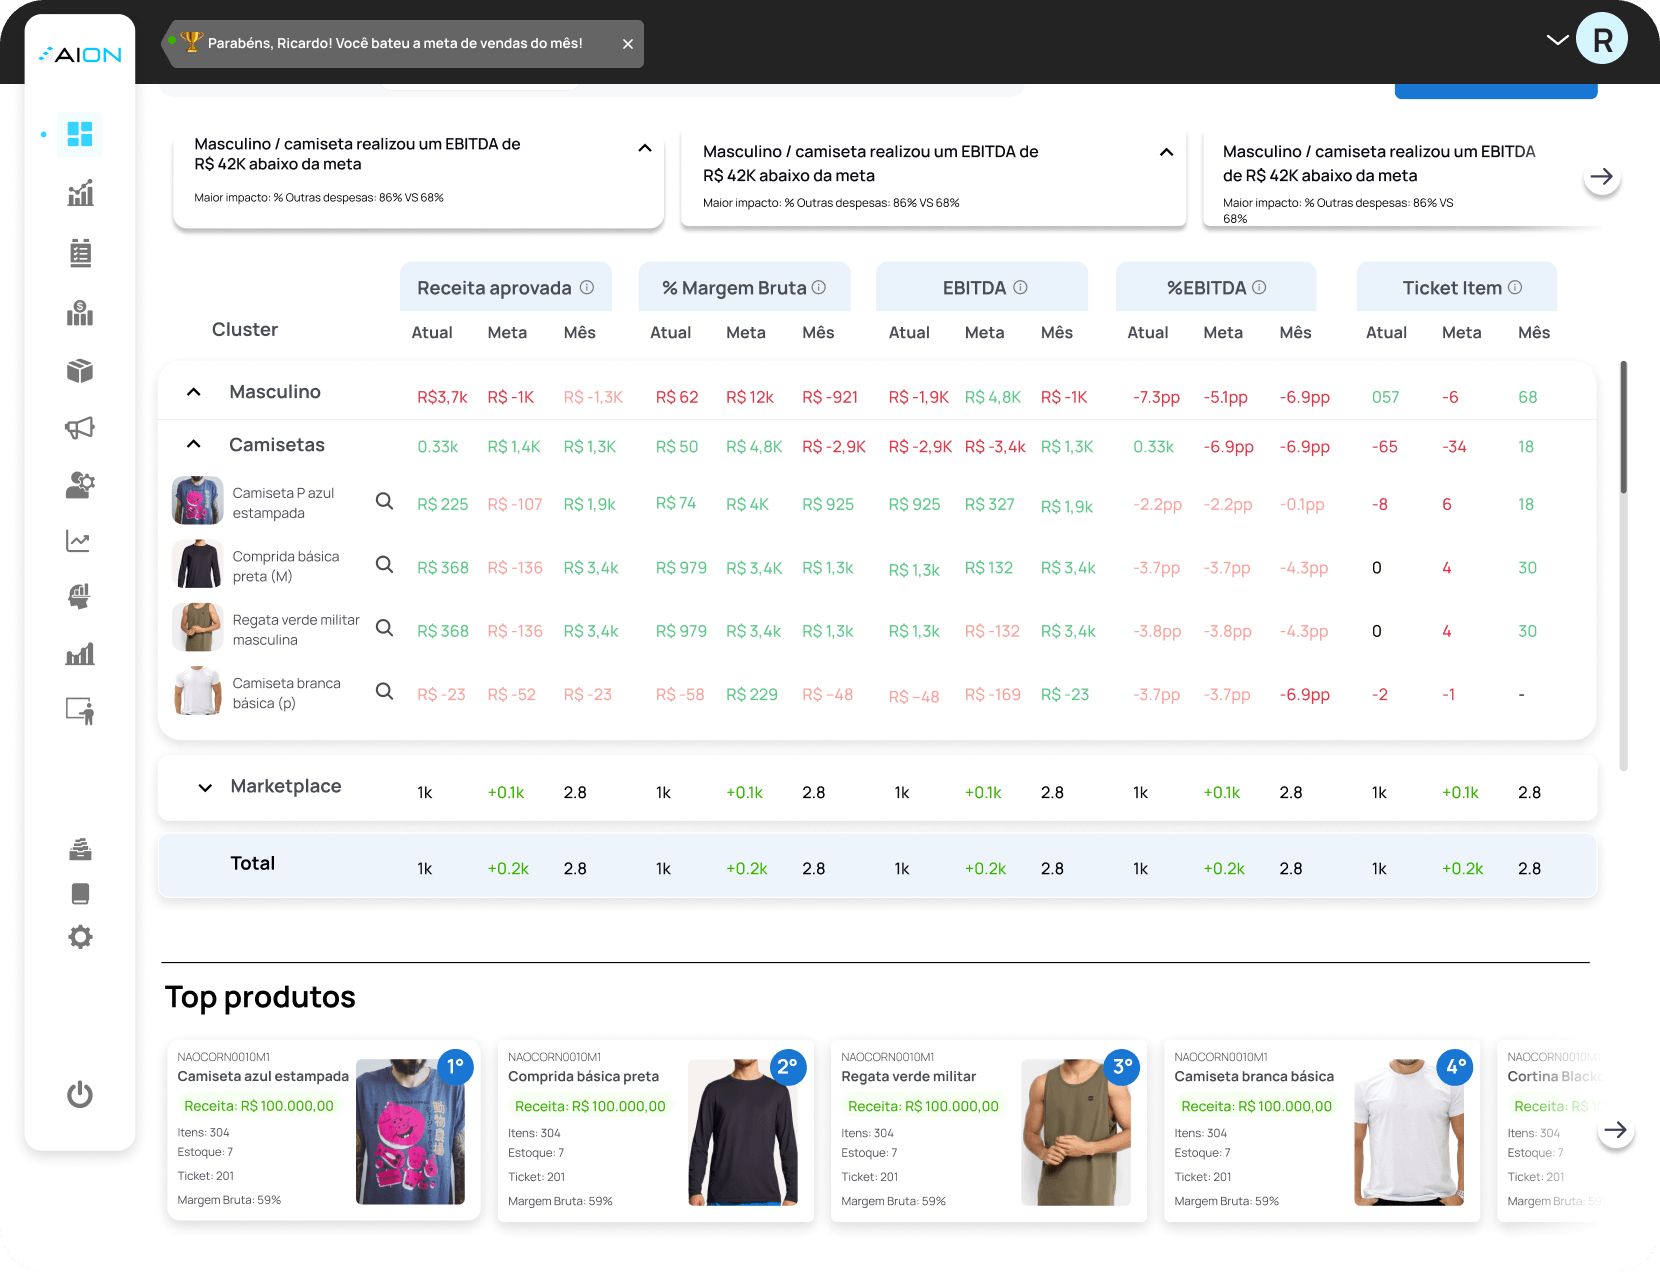The height and width of the screenshot is (1272, 1660).
Task: Click the AI insights head icon in sidebar
Action: tap(80, 595)
